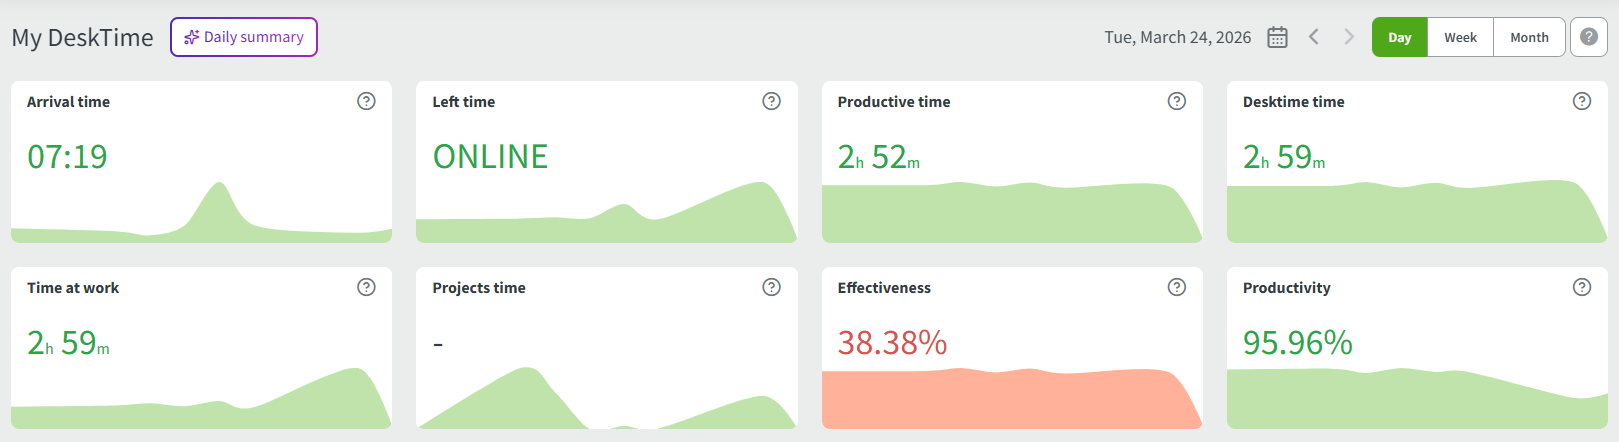The width and height of the screenshot is (1619, 442).
Task: Click the Desktime time help icon
Action: click(x=1582, y=101)
